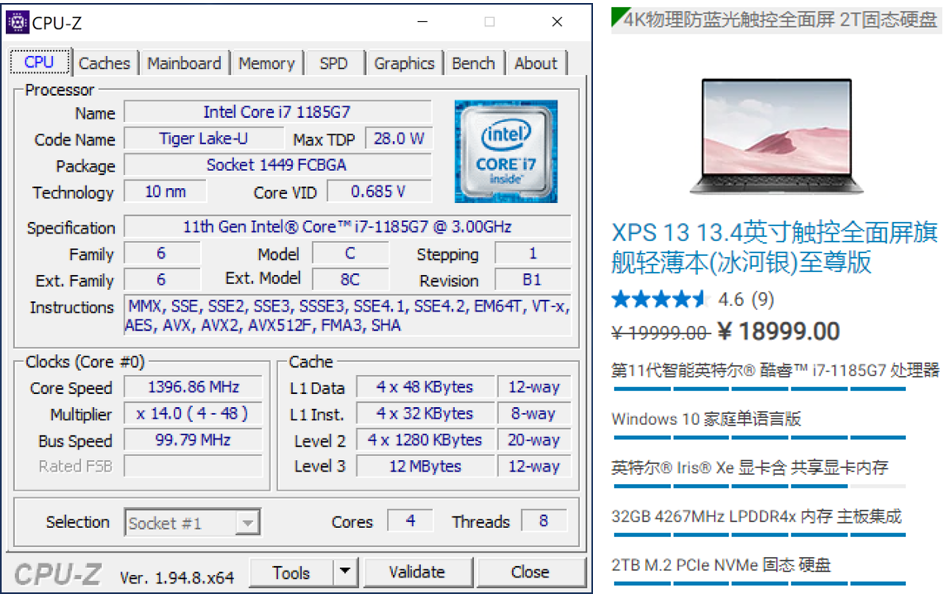Click the CPU-Z app icon in title bar

[x=17, y=22]
